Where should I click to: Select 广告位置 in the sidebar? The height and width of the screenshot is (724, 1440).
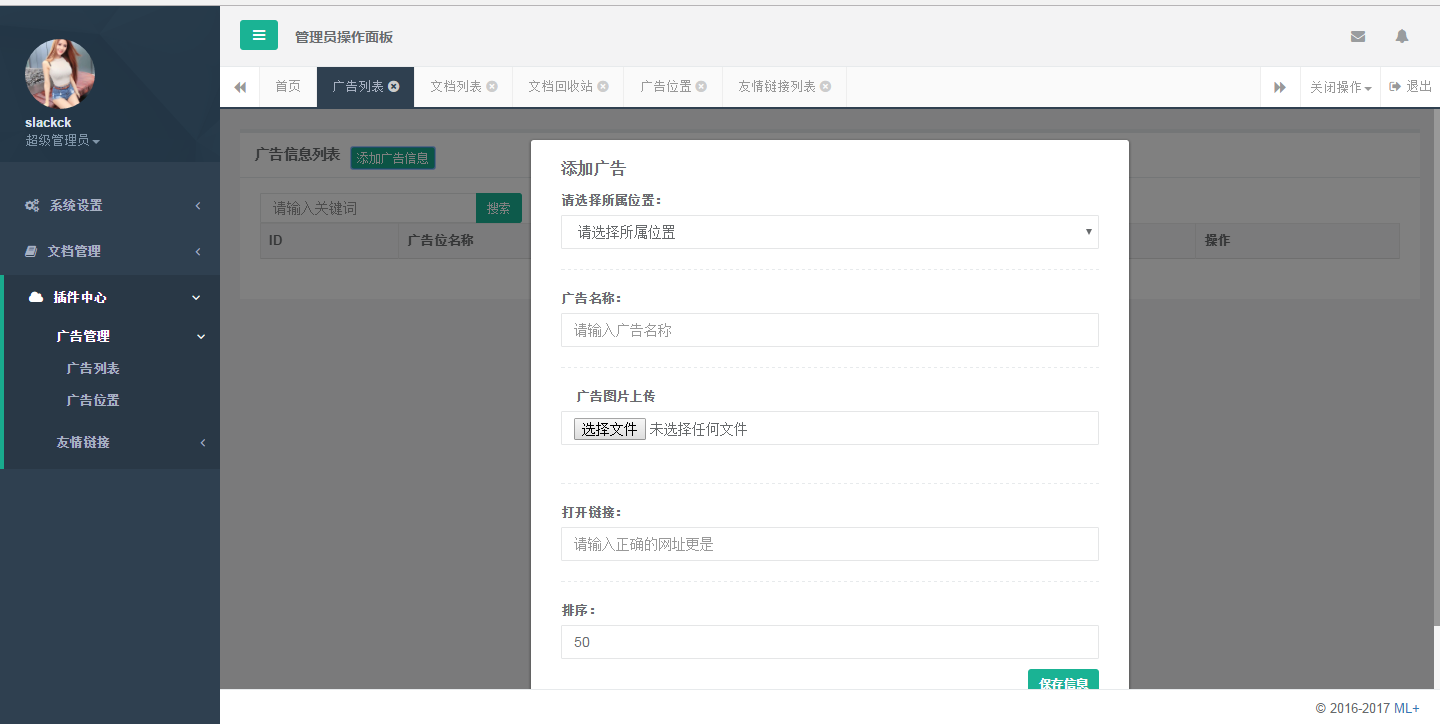(x=93, y=400)
